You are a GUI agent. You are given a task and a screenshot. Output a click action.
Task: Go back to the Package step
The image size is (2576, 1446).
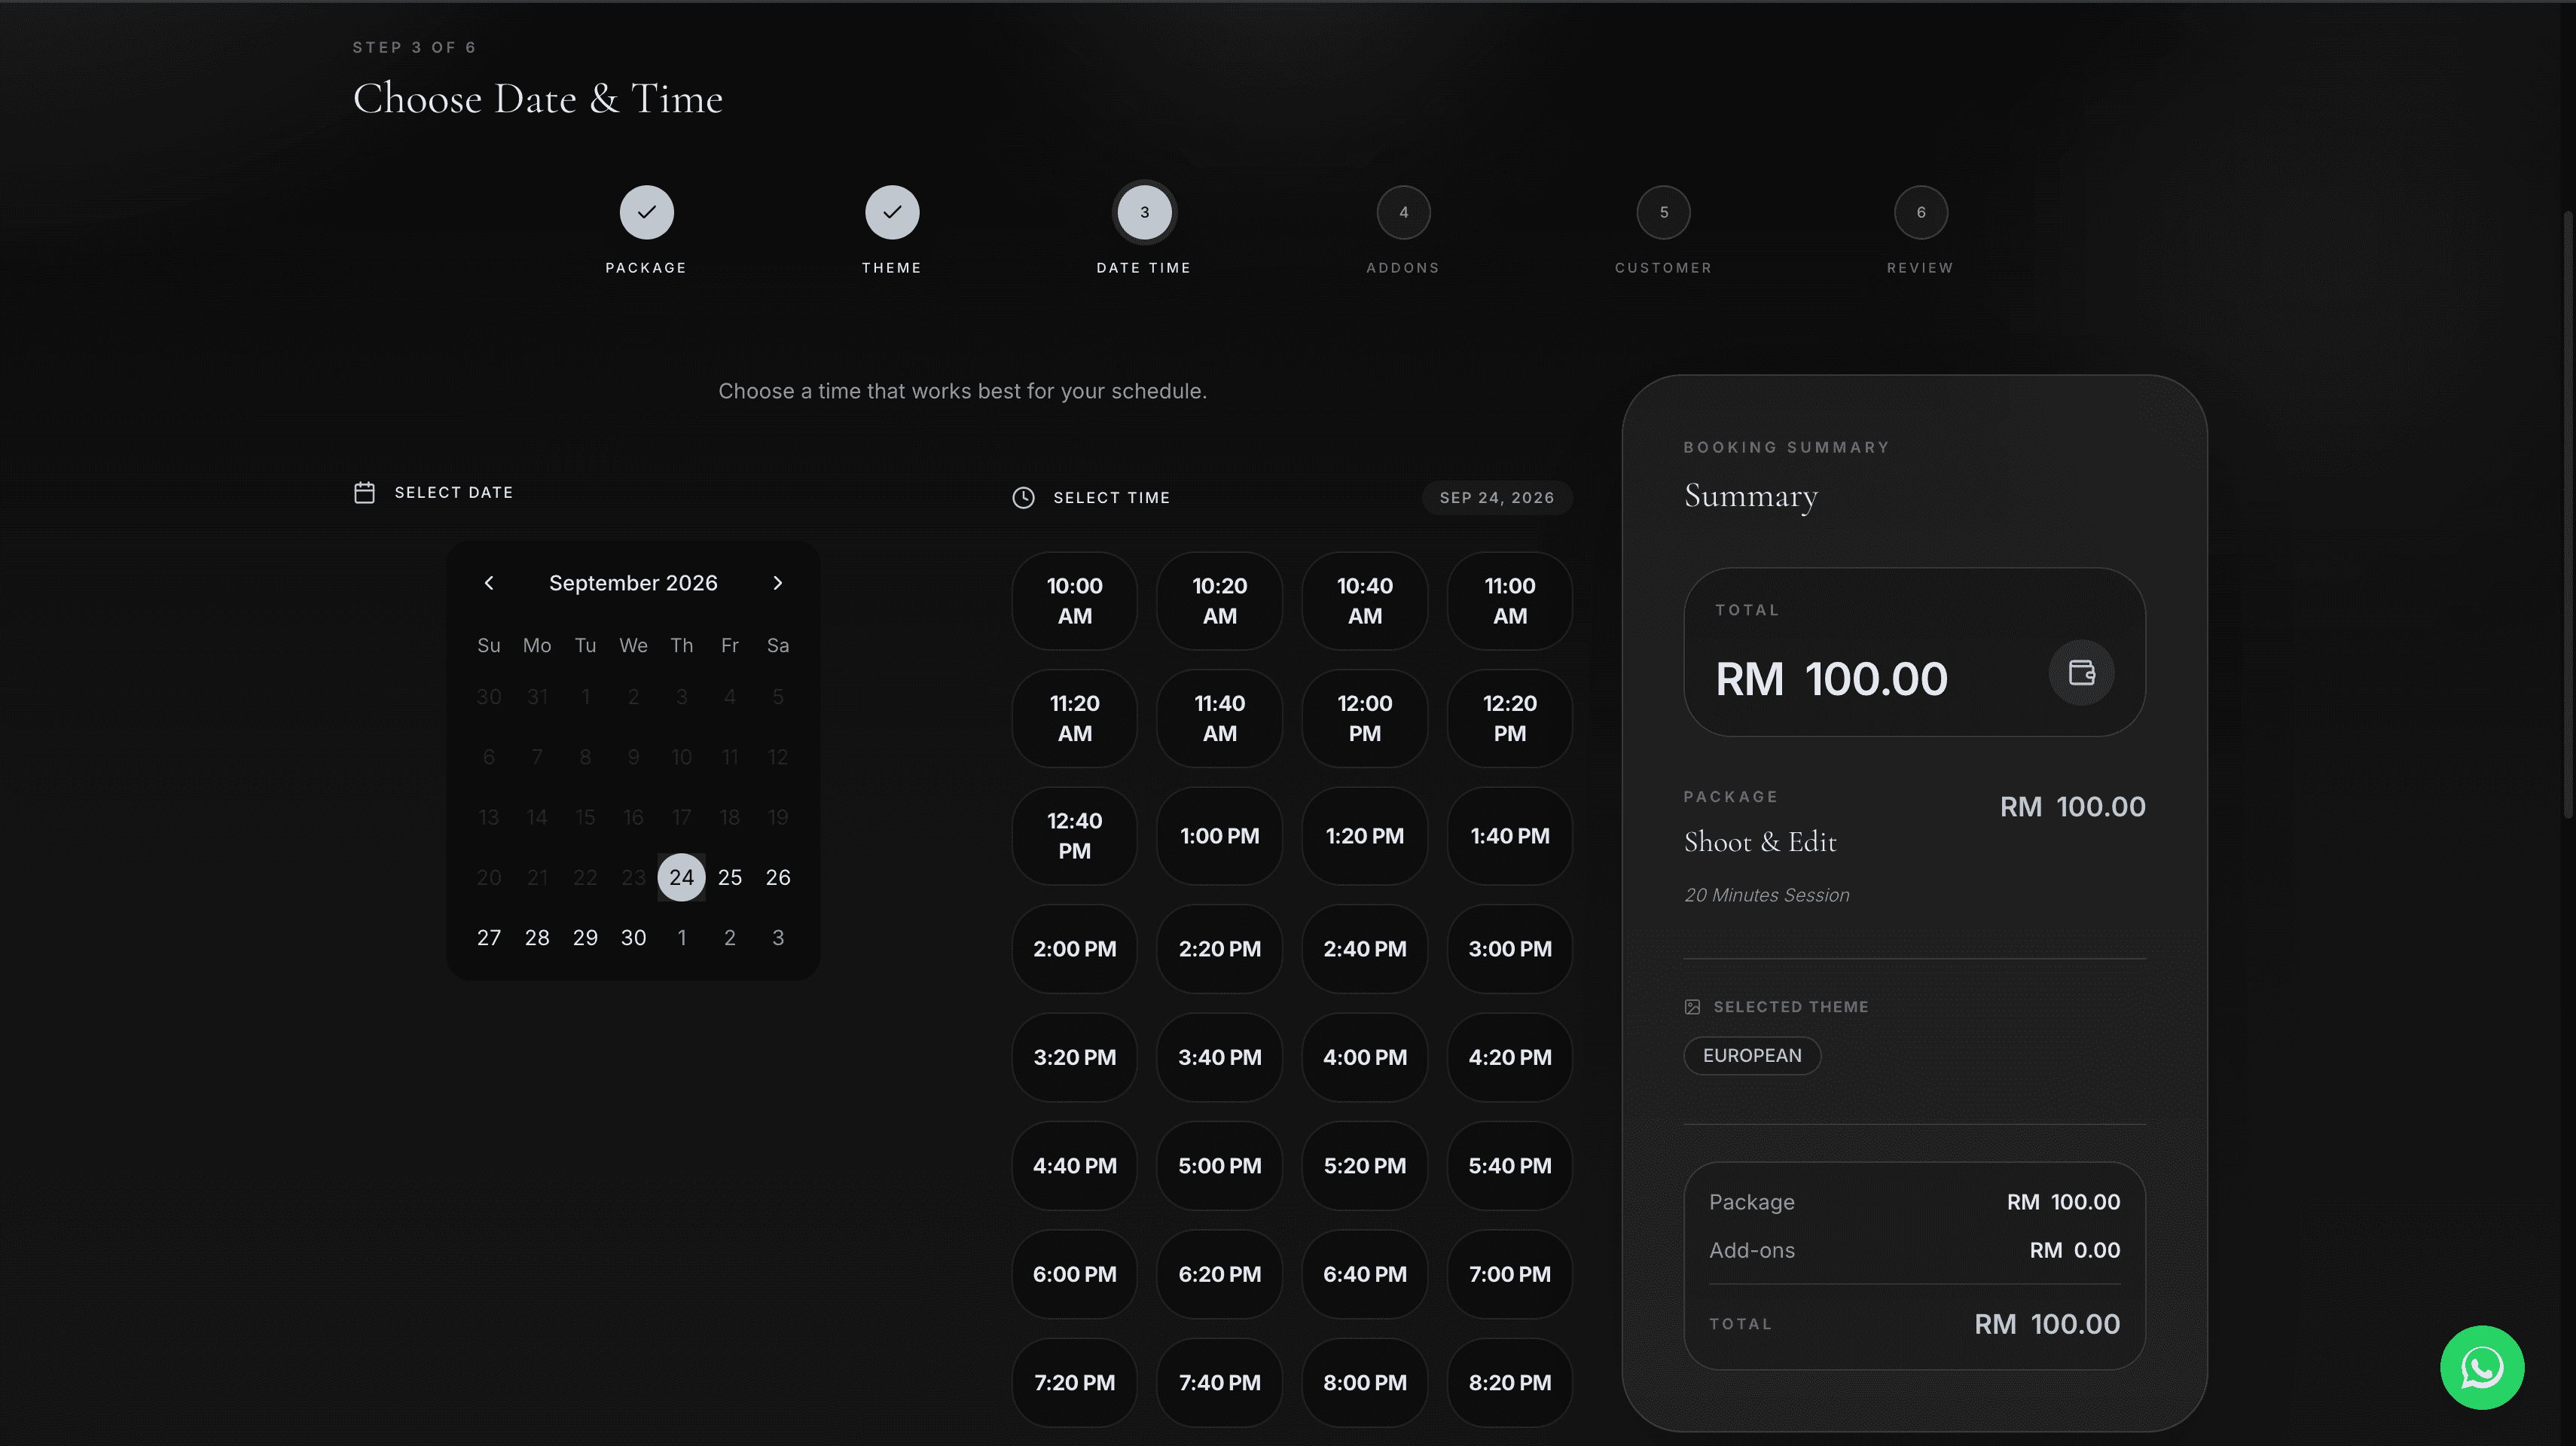pyautogui.click(x=646, y=212)
